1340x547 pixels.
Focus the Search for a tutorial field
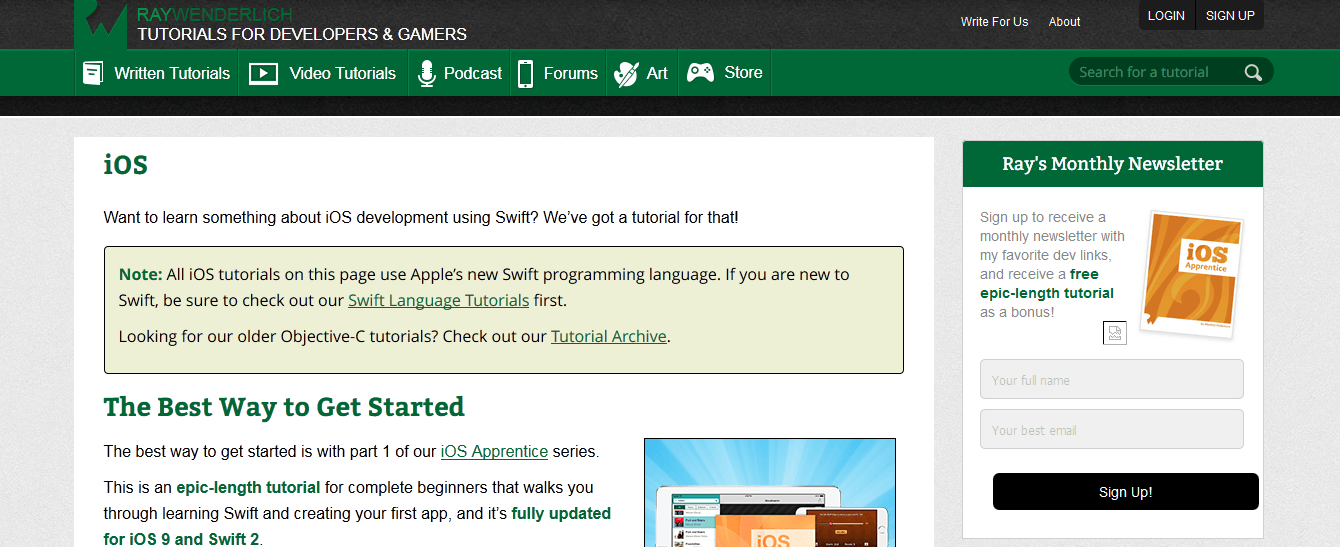(x=1157, y=72)
